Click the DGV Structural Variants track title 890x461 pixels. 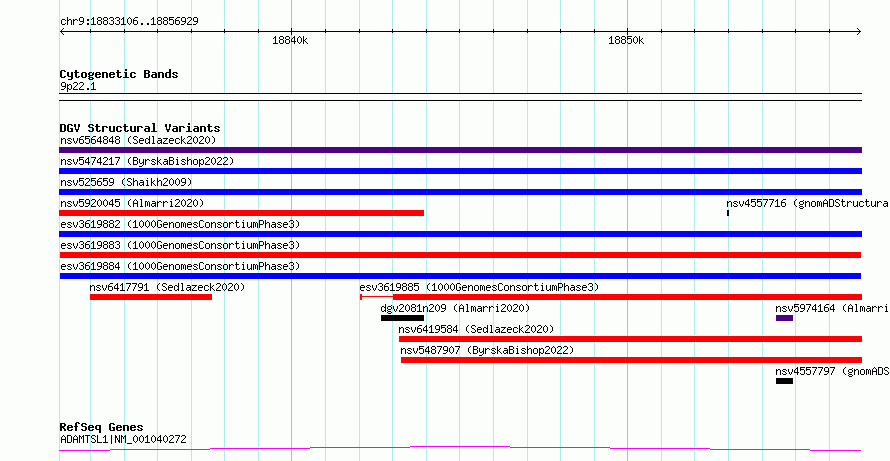pos(140,128)
